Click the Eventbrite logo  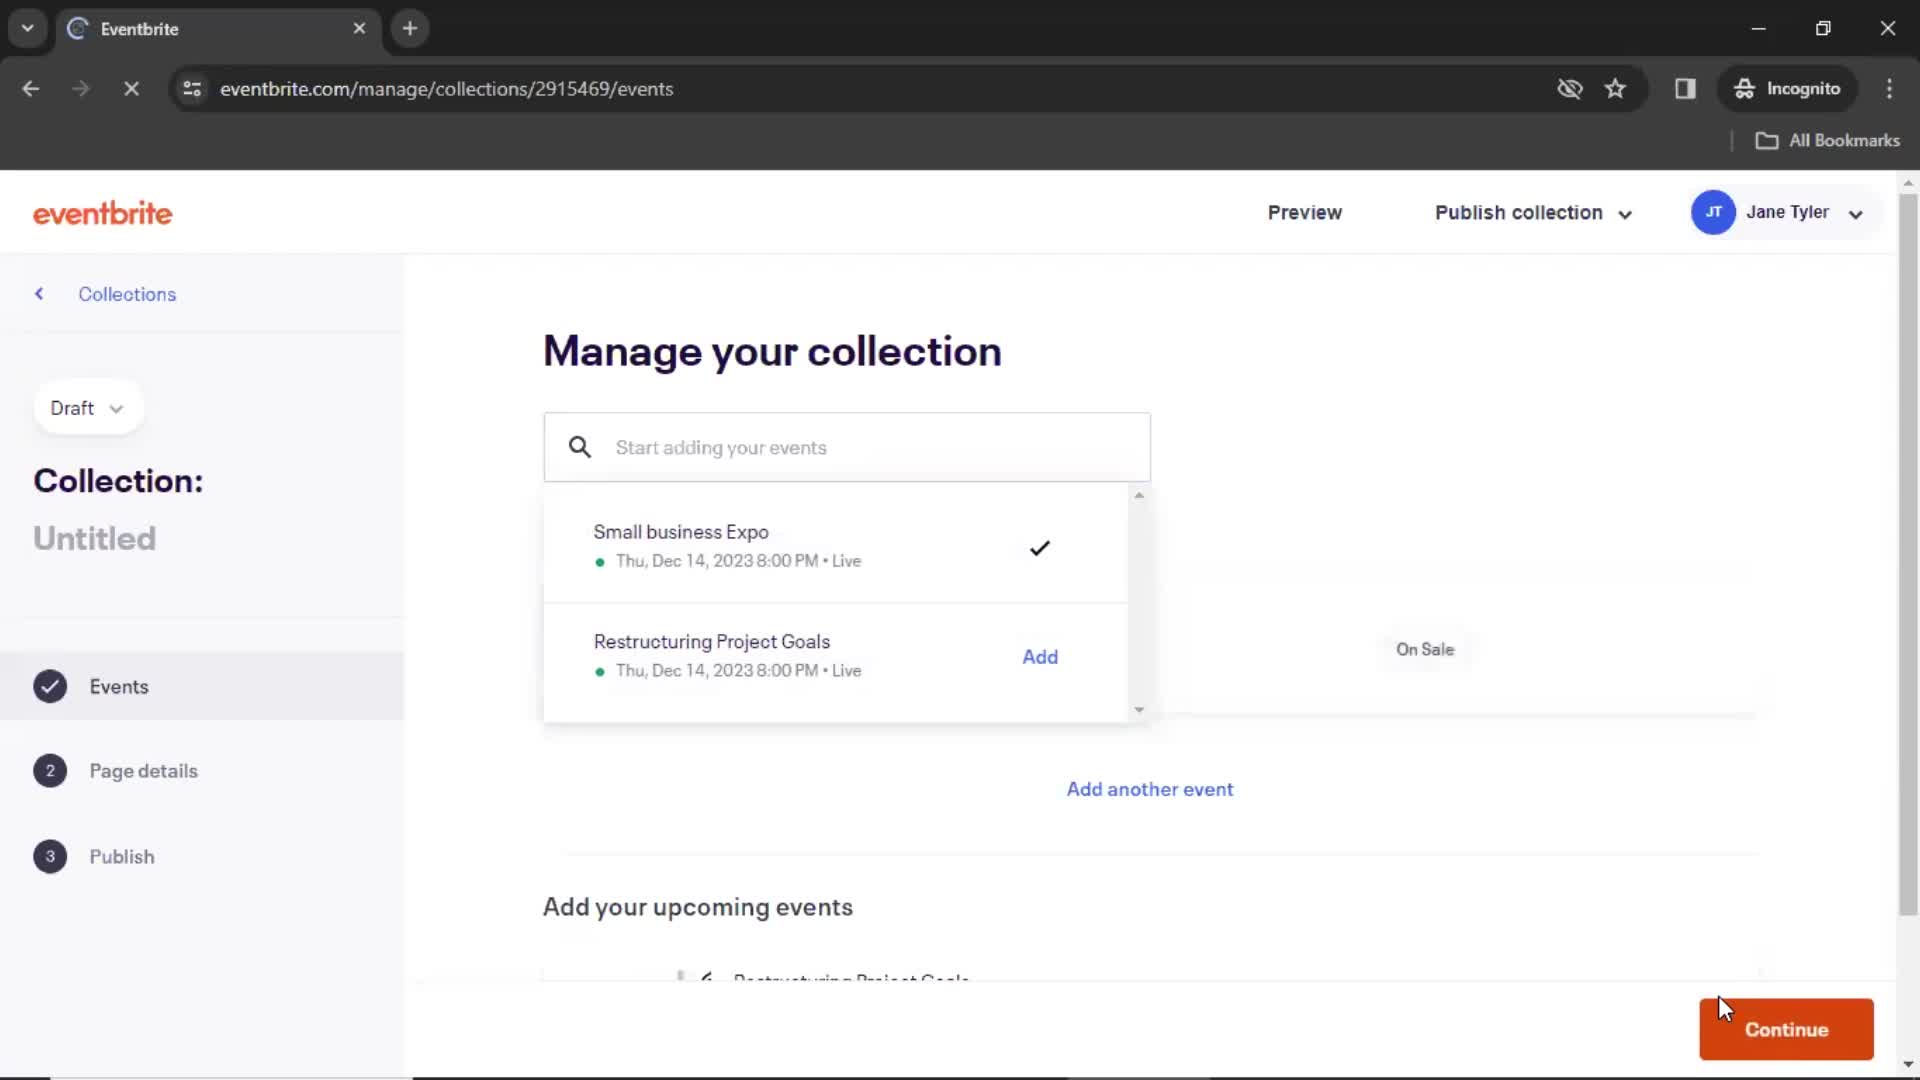pos(102,213)
